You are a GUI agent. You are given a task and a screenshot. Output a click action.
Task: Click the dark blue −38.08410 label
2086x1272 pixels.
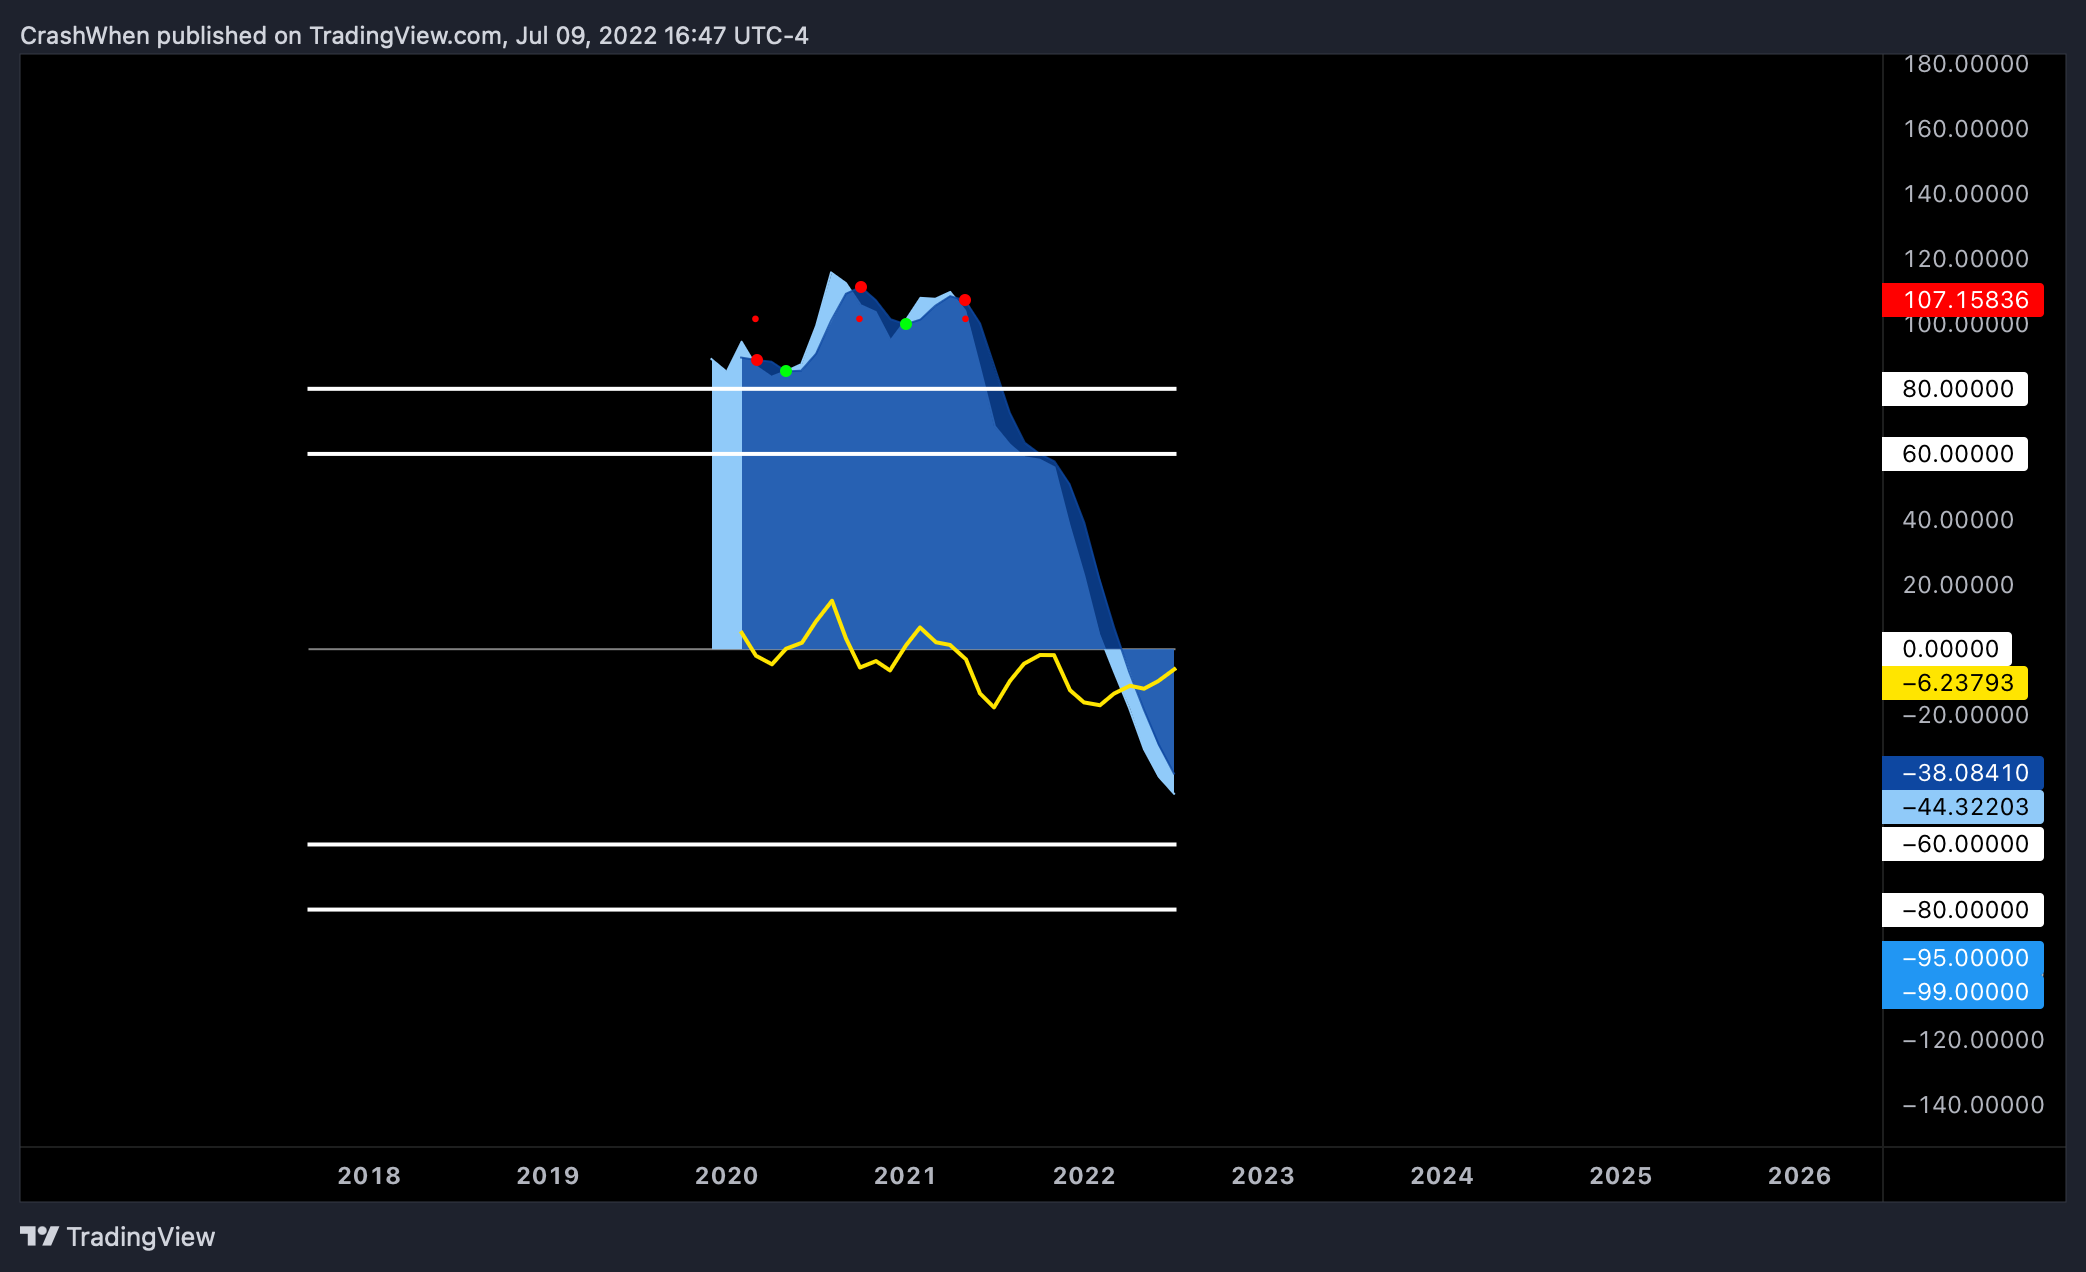tap(1963, 773)
